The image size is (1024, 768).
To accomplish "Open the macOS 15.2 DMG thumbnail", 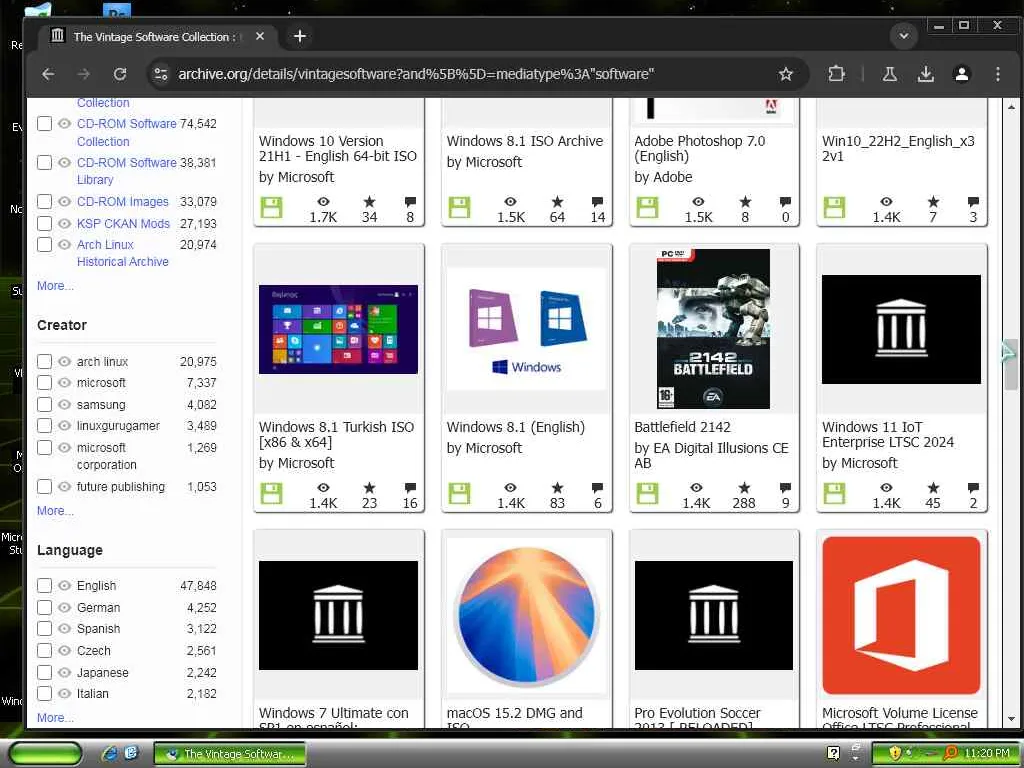I will click(526, 615).
